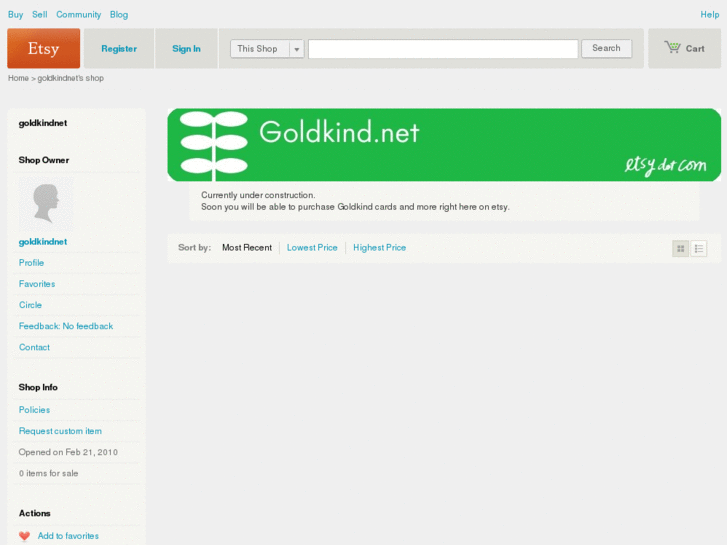
Task: Click the 'Currently under construction.' announcement text
Action: [258, 195]
